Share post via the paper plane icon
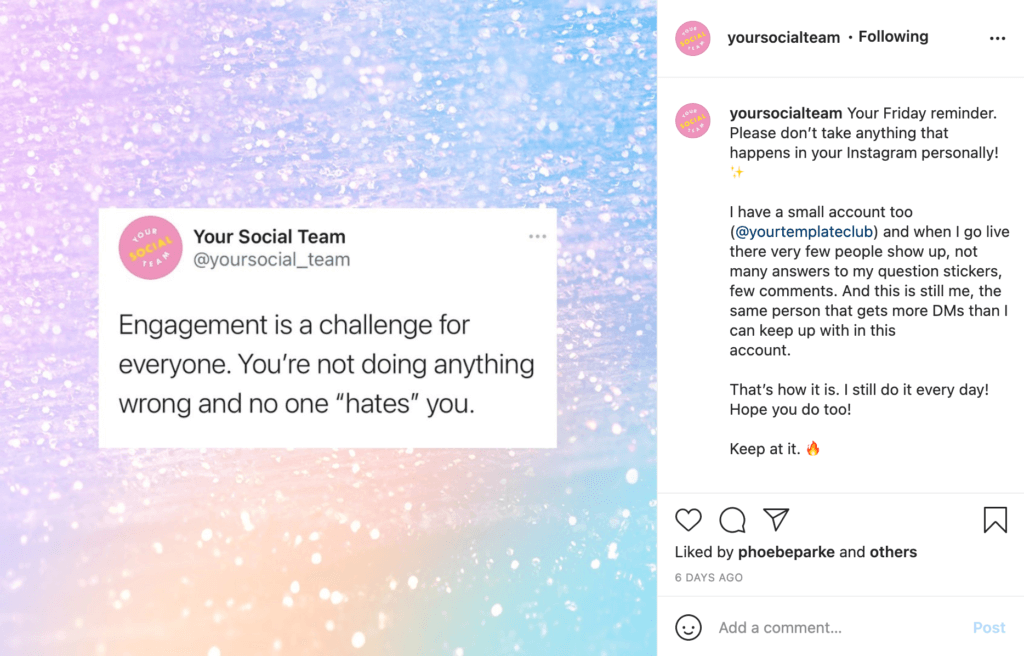 [776, 519]
